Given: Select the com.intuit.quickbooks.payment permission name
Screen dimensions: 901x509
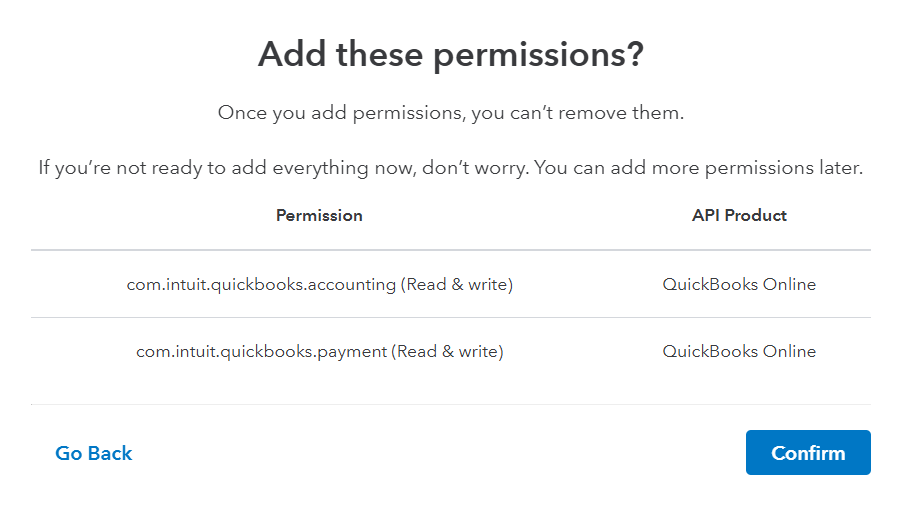Looking at the screenshot, I should pyautogui.click(x=262, y=351).
